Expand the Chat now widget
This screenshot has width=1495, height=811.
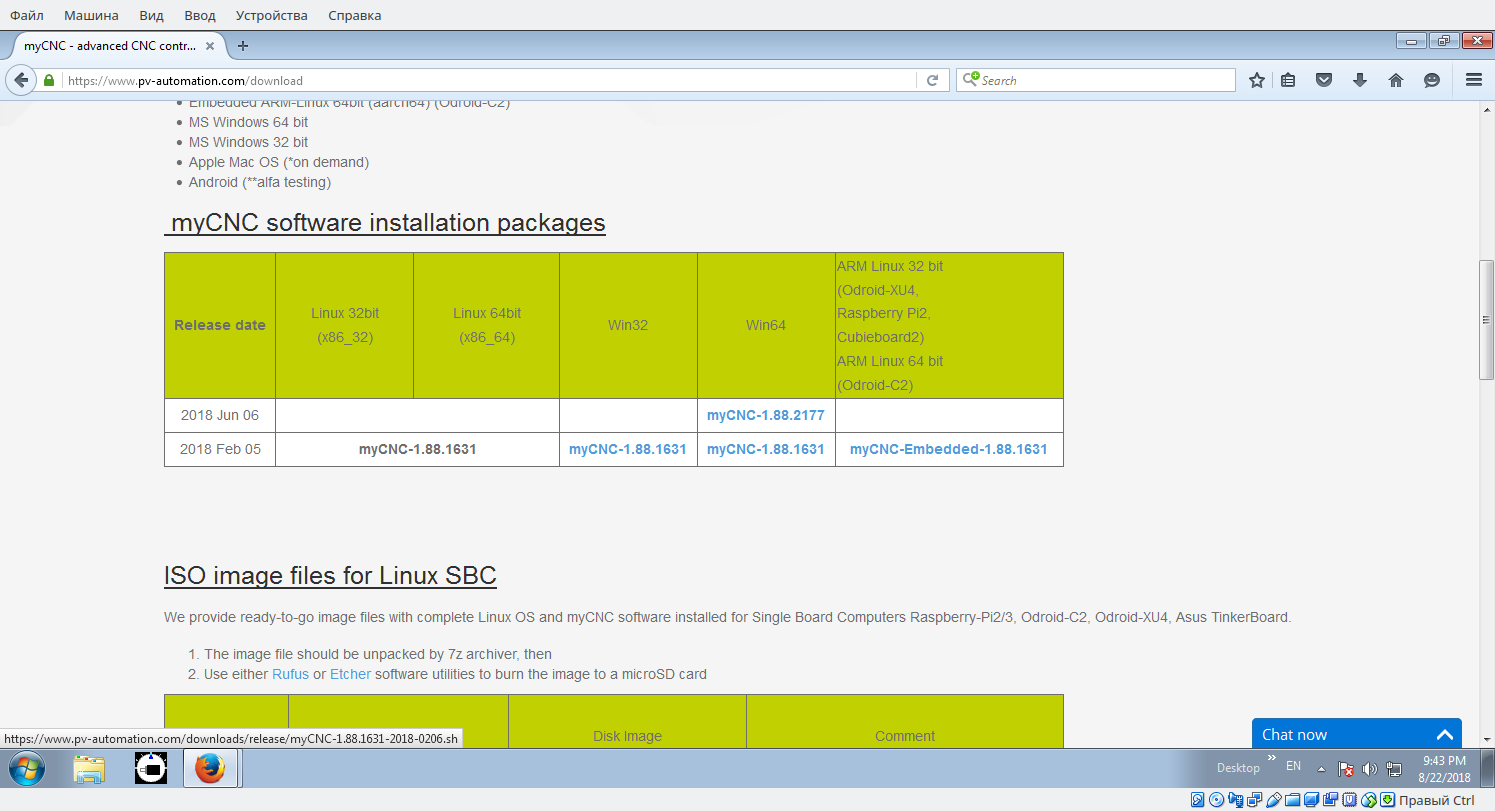tap(1445, 734)
